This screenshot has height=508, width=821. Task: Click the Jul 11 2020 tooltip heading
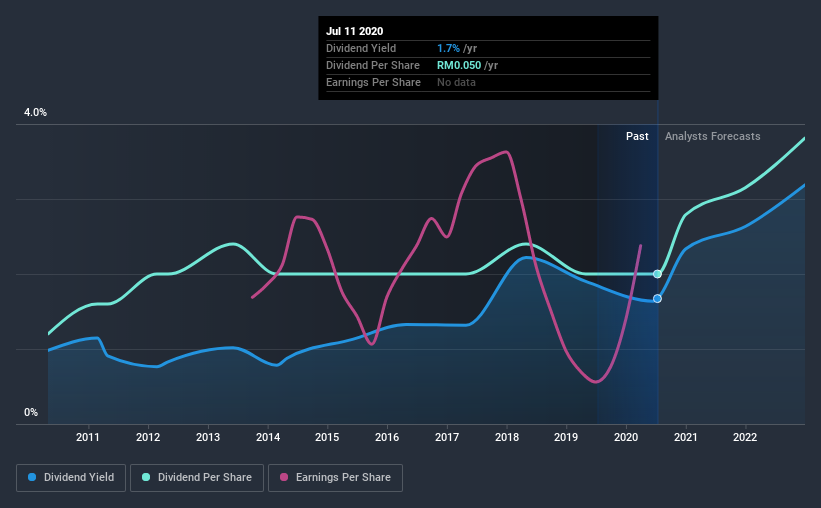pyautogui.click(x=354, y=31)
